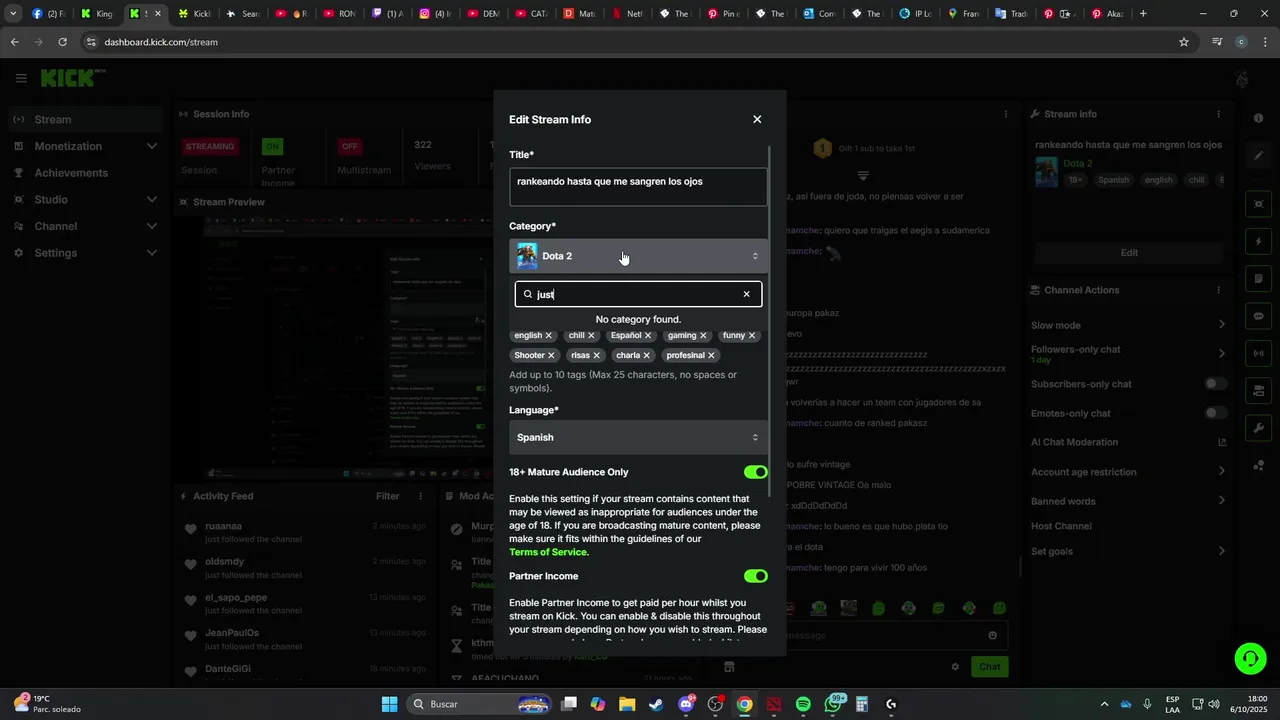Image resolution: width=1280 pixels, height=720 pixels.
Task: Click the wrench icon in right rail
Action: (x=1258, y=428)
